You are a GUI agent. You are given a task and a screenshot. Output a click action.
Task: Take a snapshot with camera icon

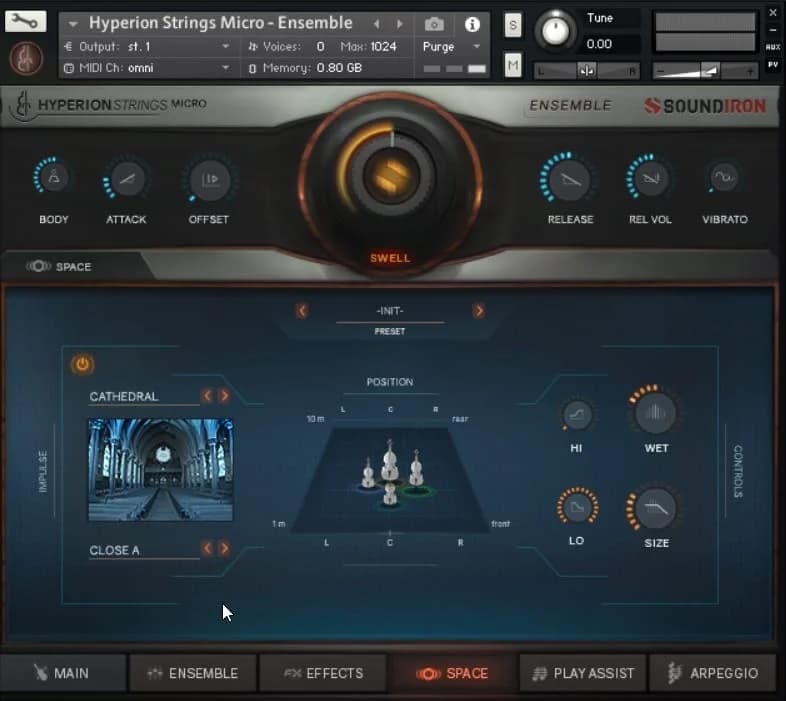(x=434, y=24)
